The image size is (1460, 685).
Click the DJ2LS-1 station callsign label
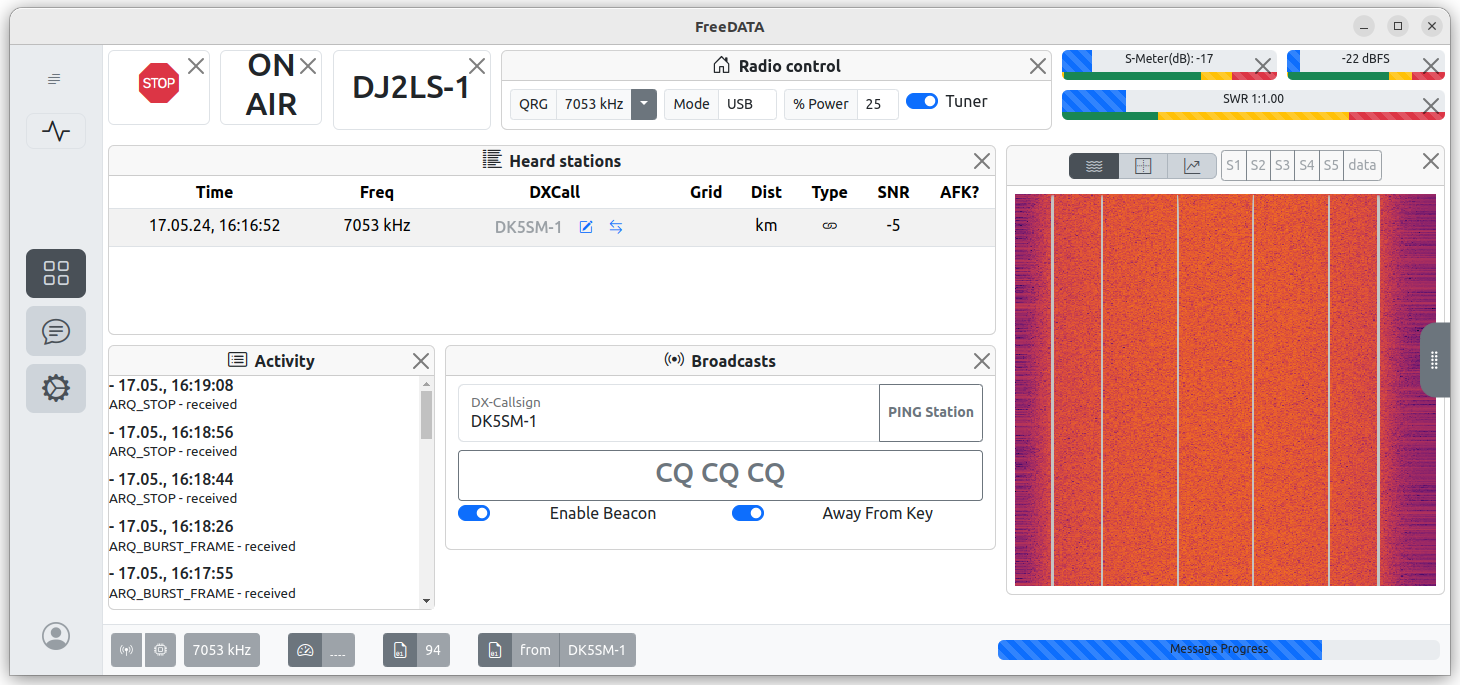(x=411, y=88)
